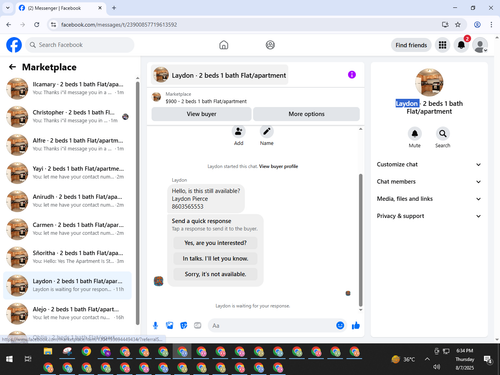Send quick response "In talks. I'll let you know."
The height and width of the screenshot is (375, 500).
click(x=215, y=259)
